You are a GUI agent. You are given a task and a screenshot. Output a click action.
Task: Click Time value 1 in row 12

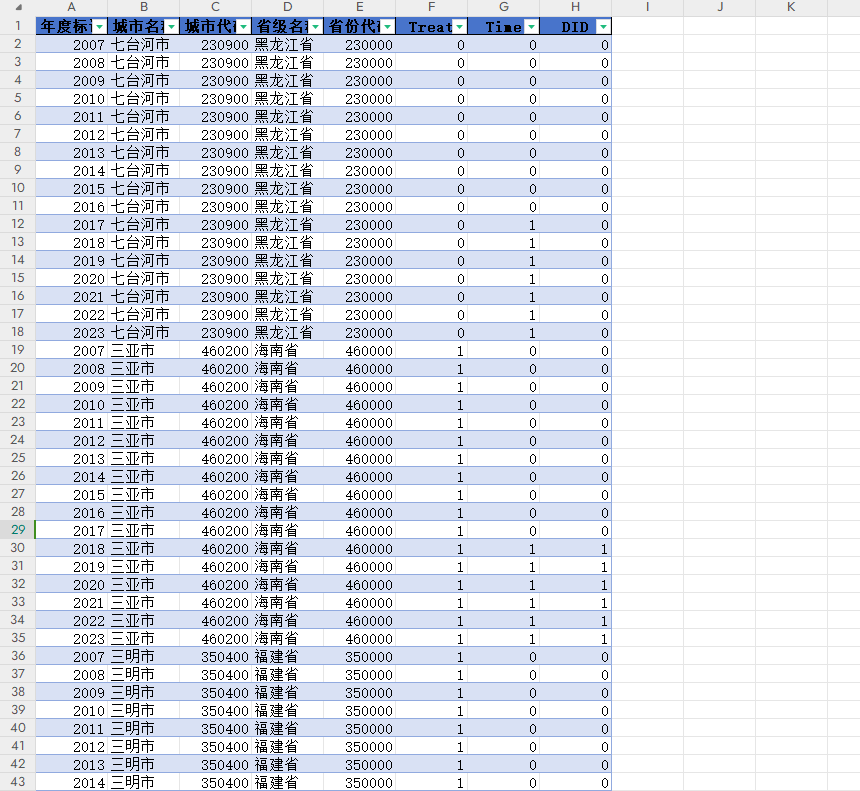pyautogui.click(x=503, y=225)
